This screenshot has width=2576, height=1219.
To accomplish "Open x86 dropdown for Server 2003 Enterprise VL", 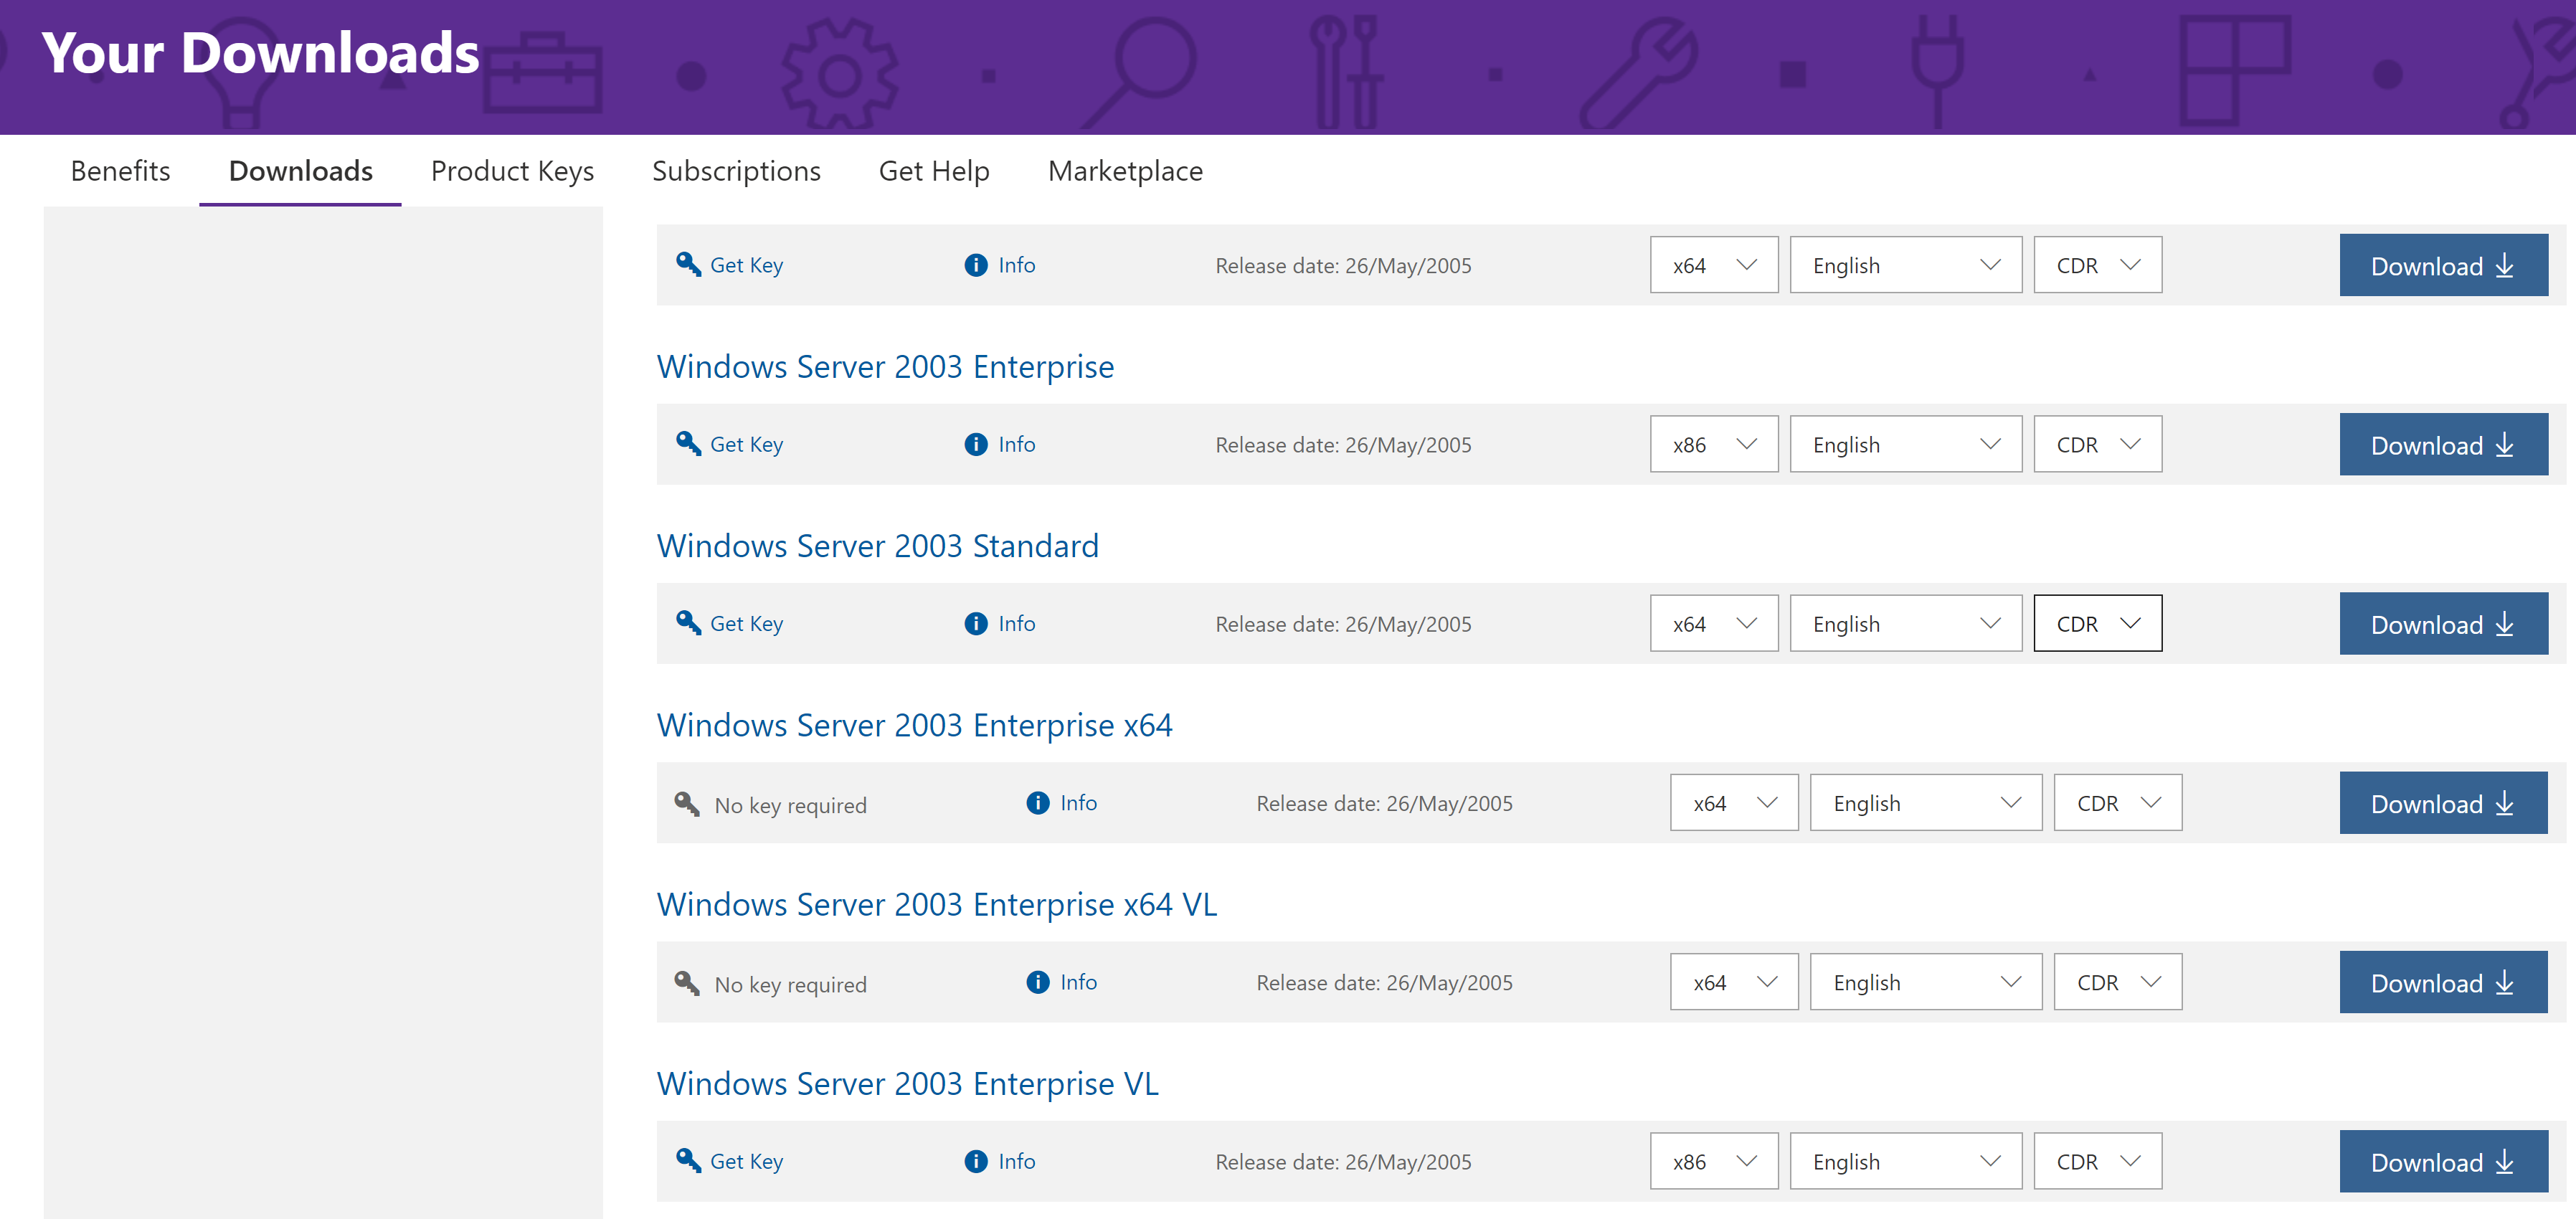I will point(1714,1160).
